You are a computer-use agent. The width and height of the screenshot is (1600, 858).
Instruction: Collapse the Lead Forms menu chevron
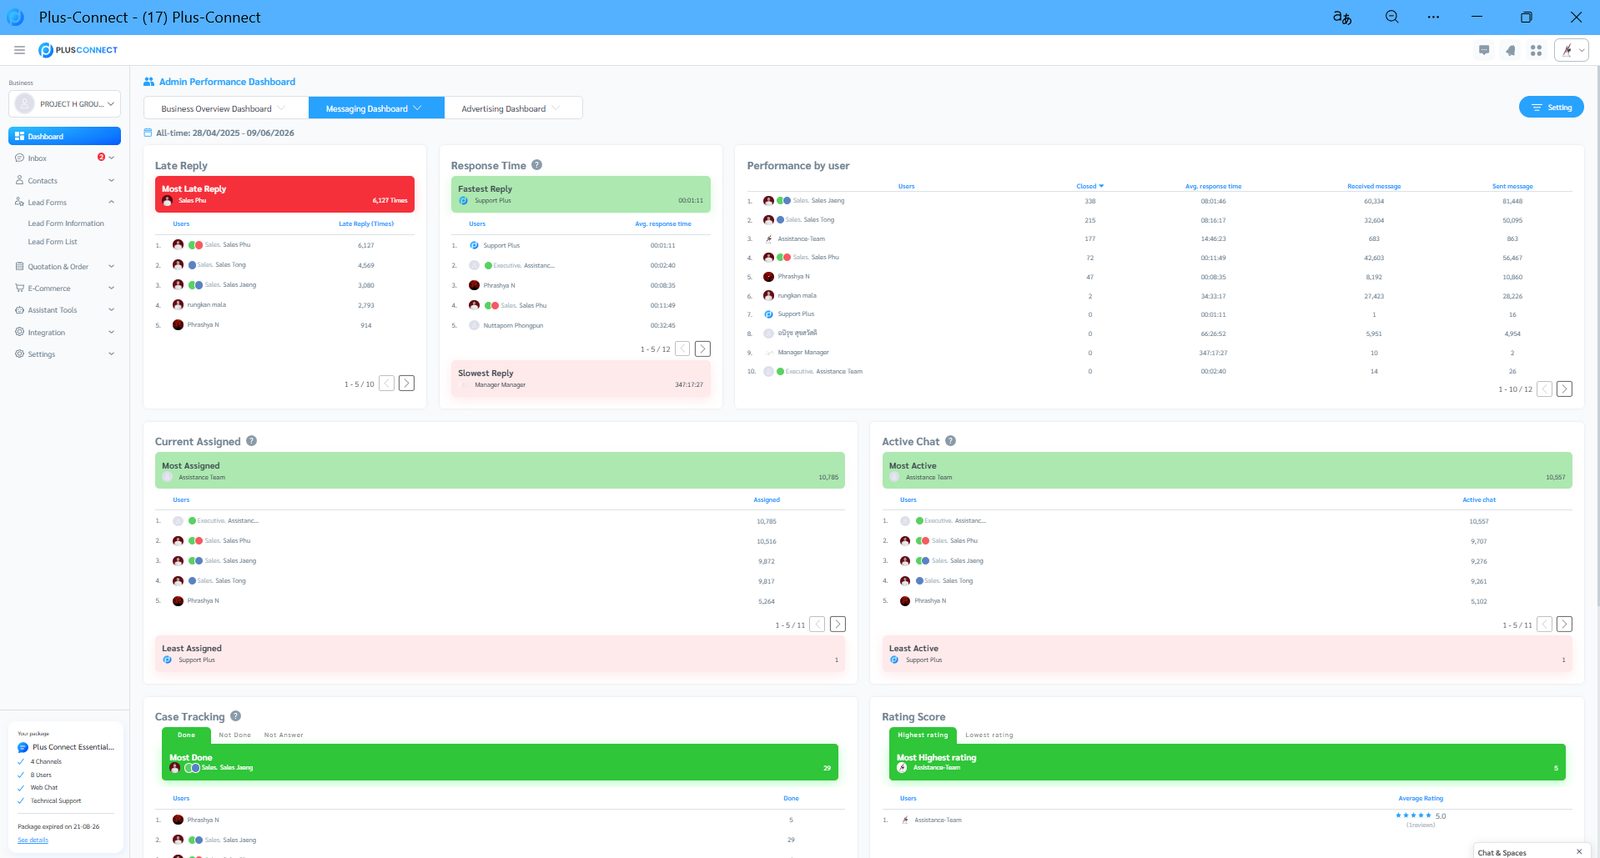click(111, 202)
